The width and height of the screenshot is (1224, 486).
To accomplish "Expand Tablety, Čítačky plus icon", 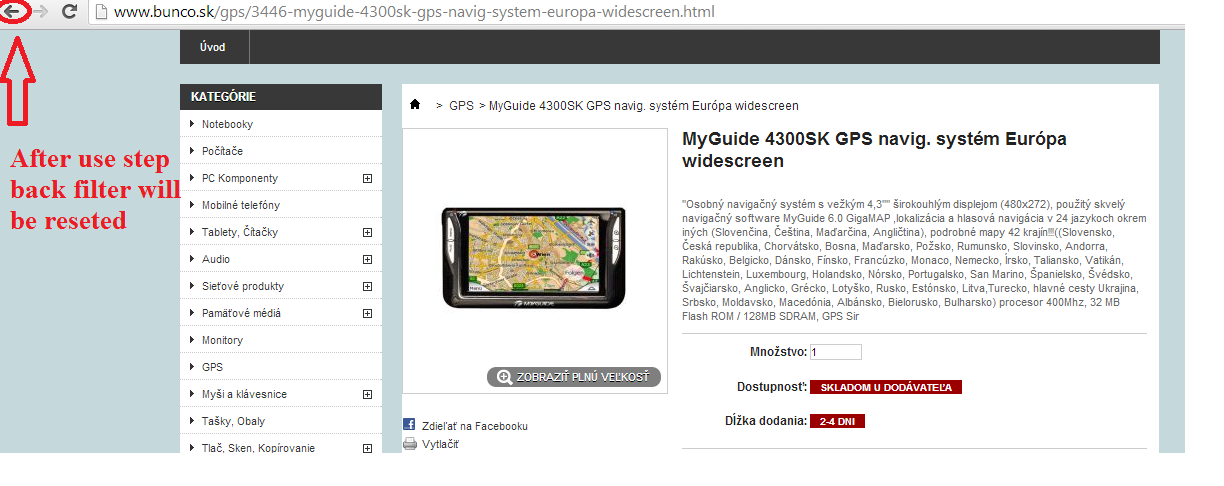I will (x=367, y=232).
